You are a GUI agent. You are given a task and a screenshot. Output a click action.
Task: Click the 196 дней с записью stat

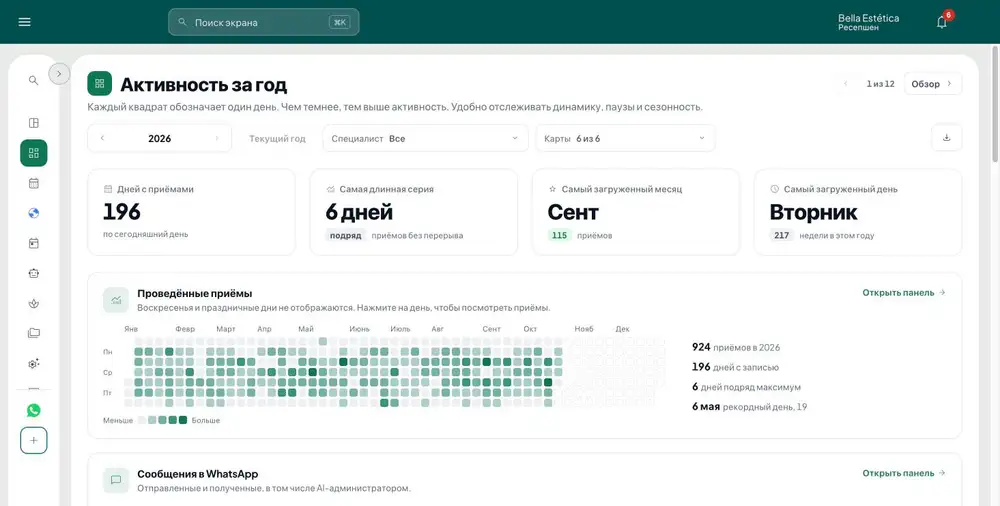735,367
